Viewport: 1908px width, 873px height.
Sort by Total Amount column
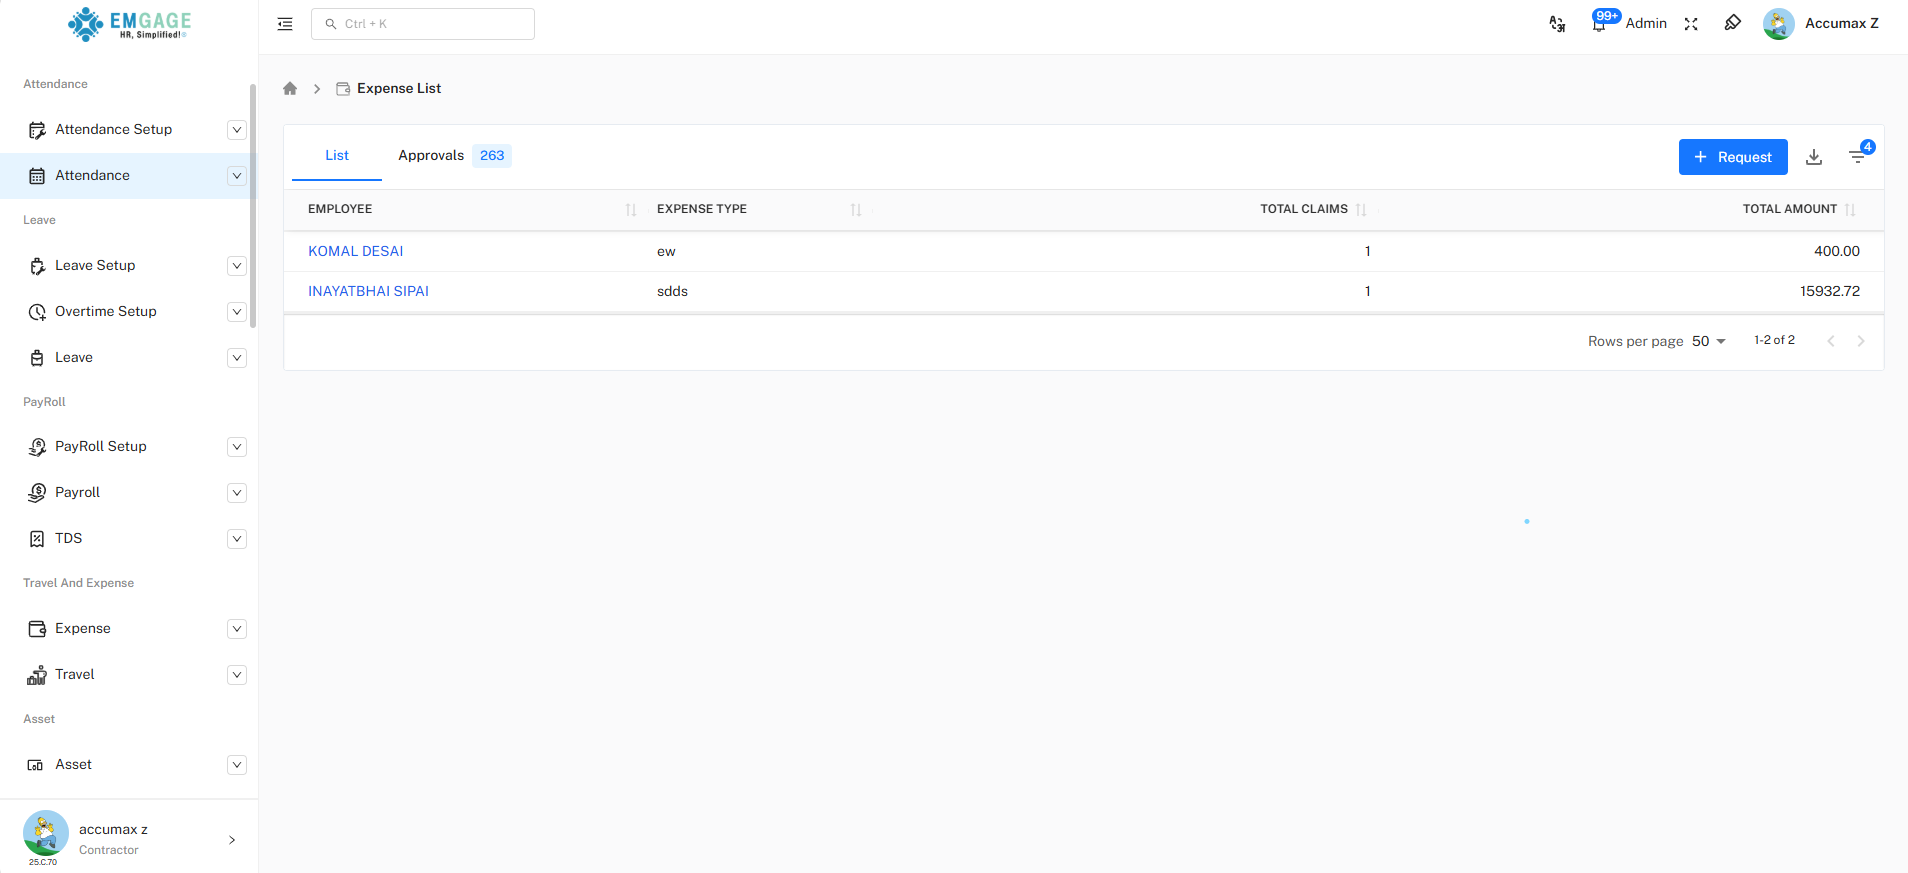coord(1850,209)
